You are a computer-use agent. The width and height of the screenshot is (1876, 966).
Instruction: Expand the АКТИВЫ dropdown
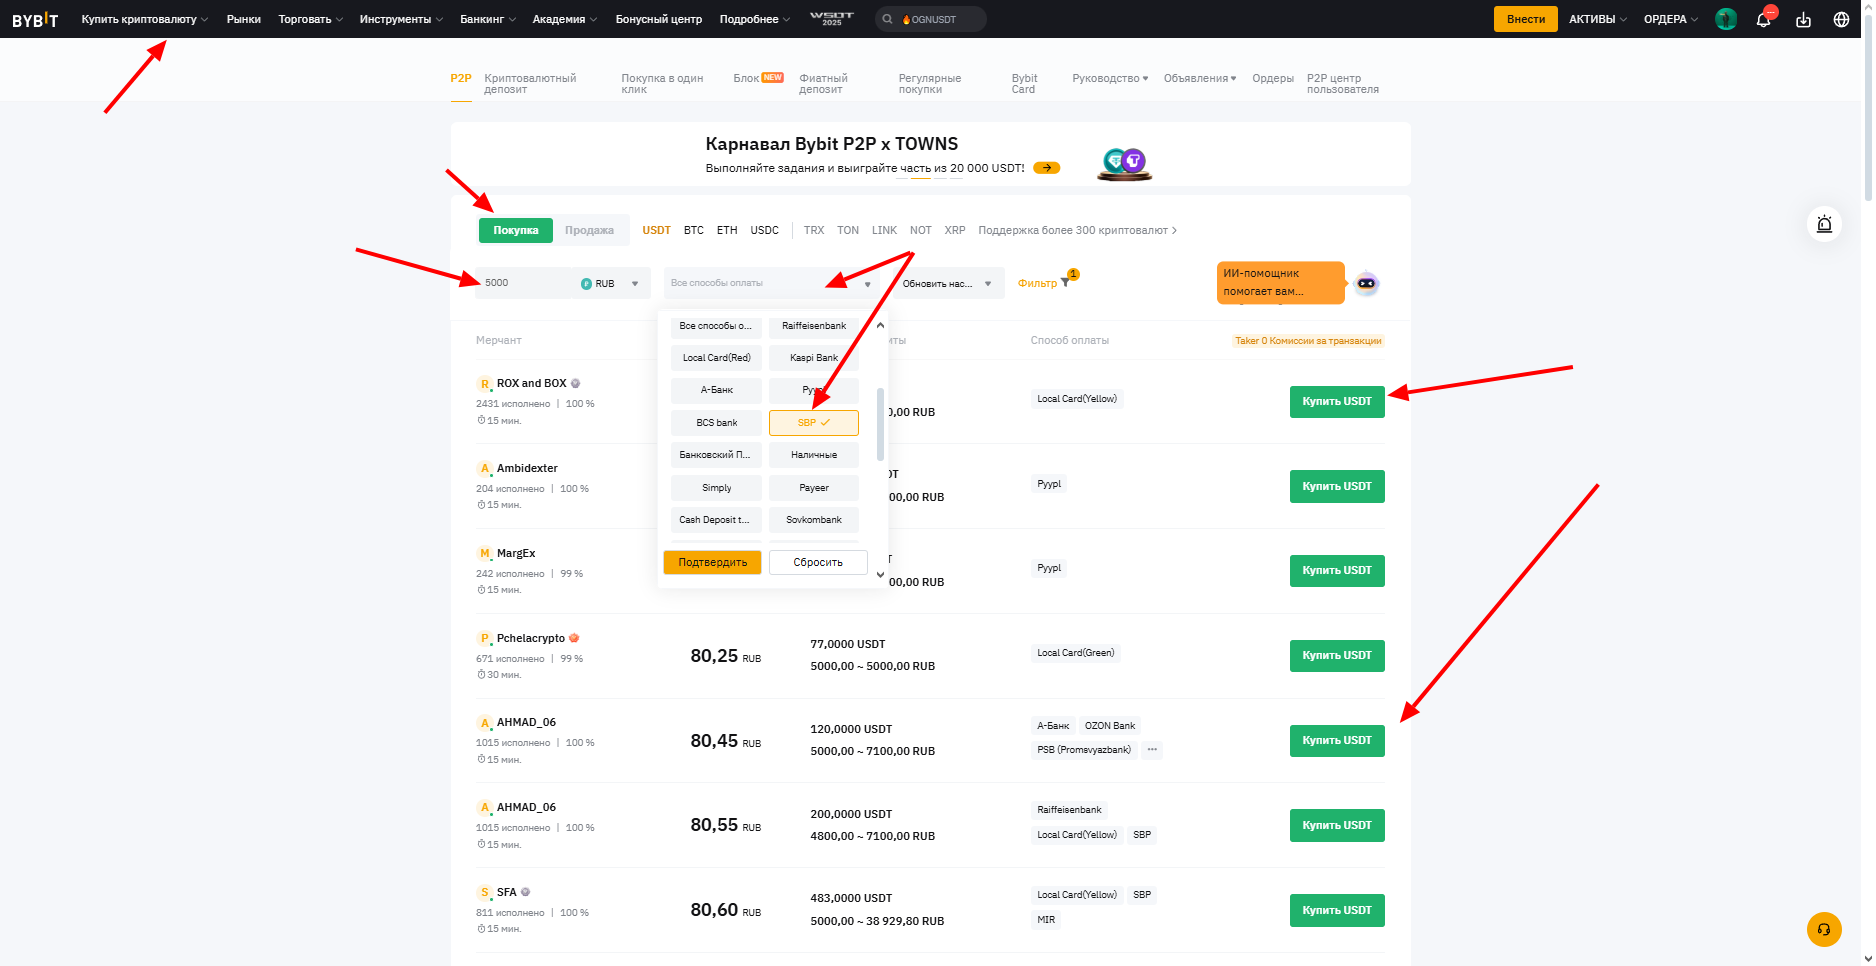click(1598, 19)
